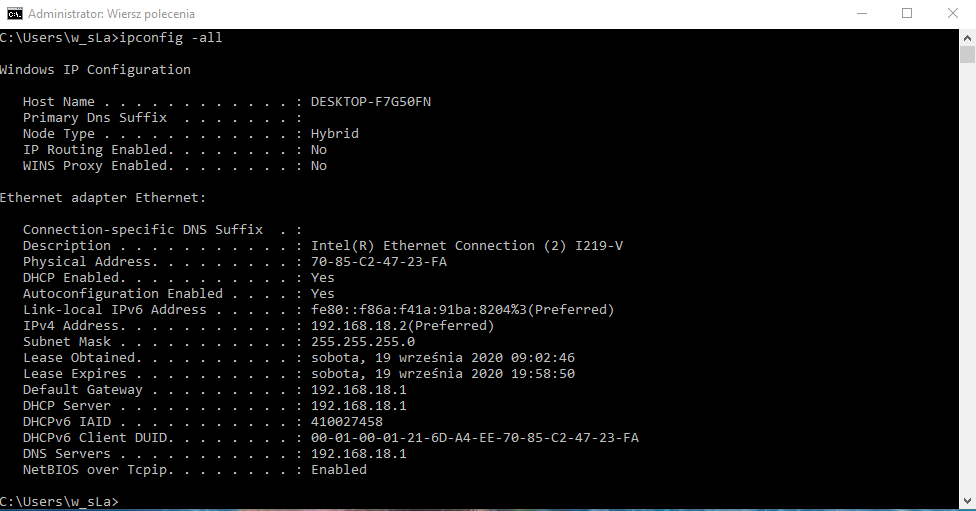This screenshot has width=976, height=511.
Task: Maximize the Command Prompt window
Action: point(907,14)
